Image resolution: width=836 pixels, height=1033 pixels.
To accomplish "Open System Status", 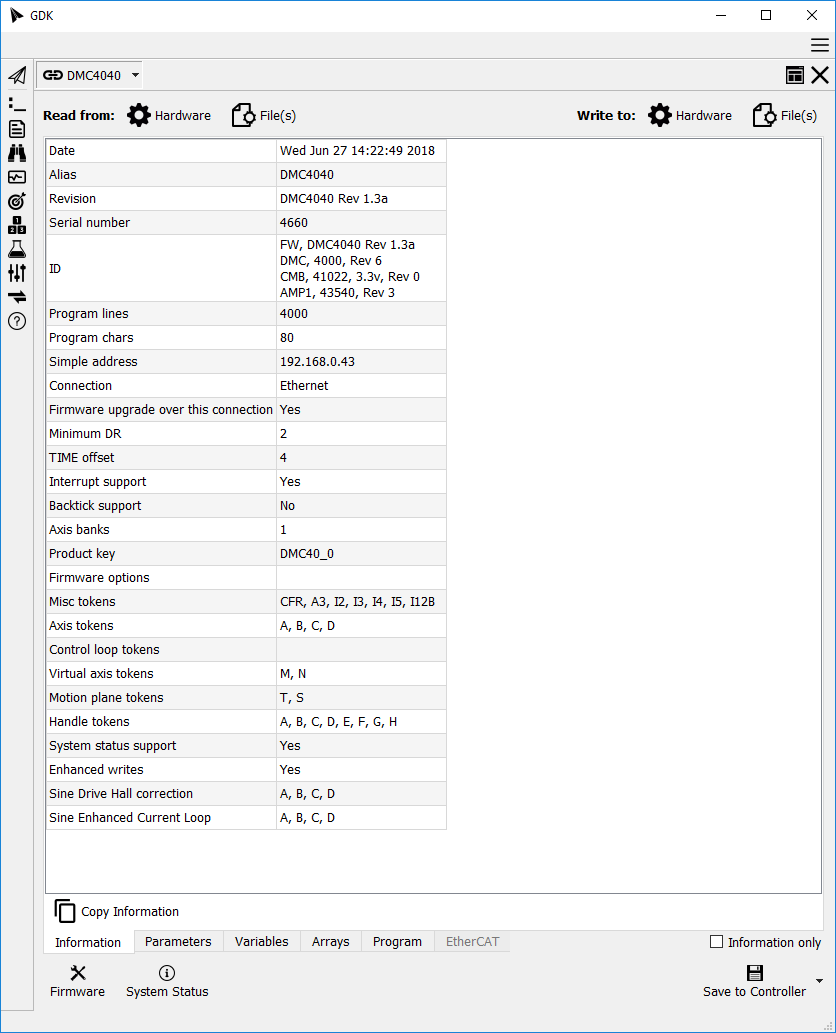I will [167, 981].
